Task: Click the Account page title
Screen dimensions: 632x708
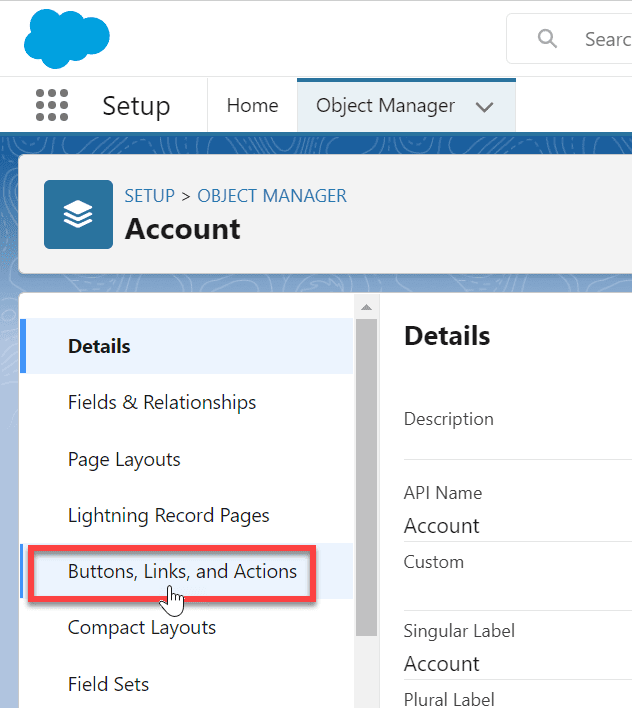Action: [x=182, y=228]
